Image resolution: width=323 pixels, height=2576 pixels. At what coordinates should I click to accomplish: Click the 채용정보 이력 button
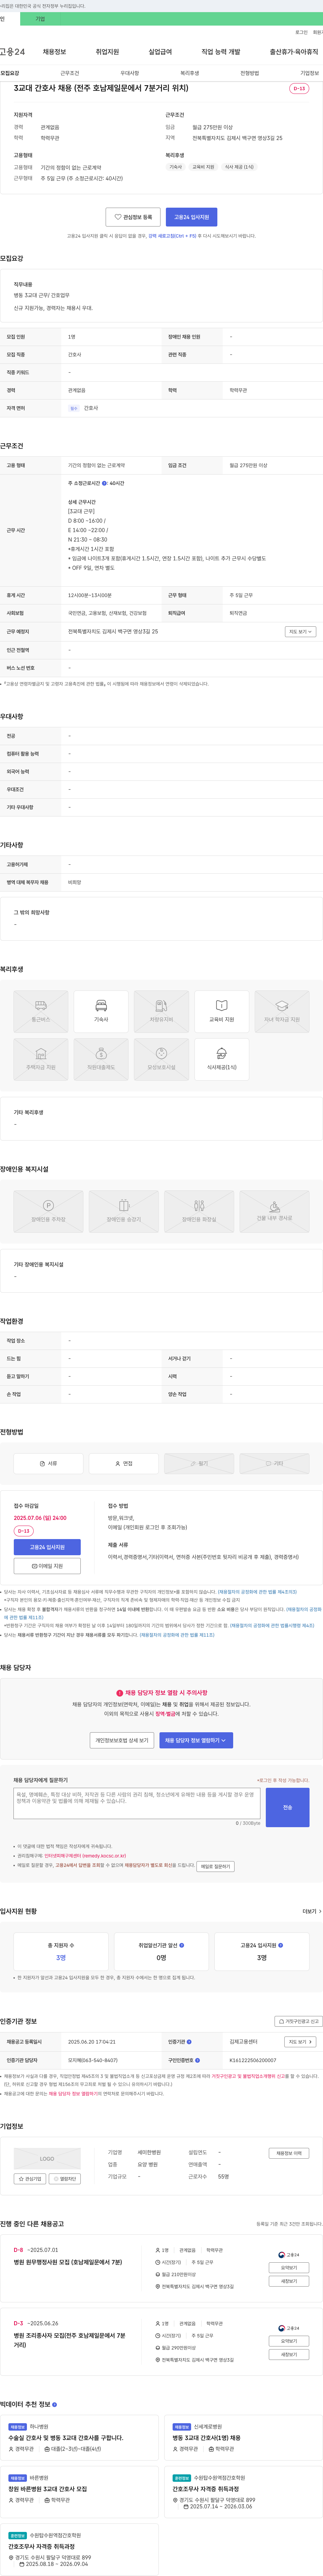[289, 2153]
